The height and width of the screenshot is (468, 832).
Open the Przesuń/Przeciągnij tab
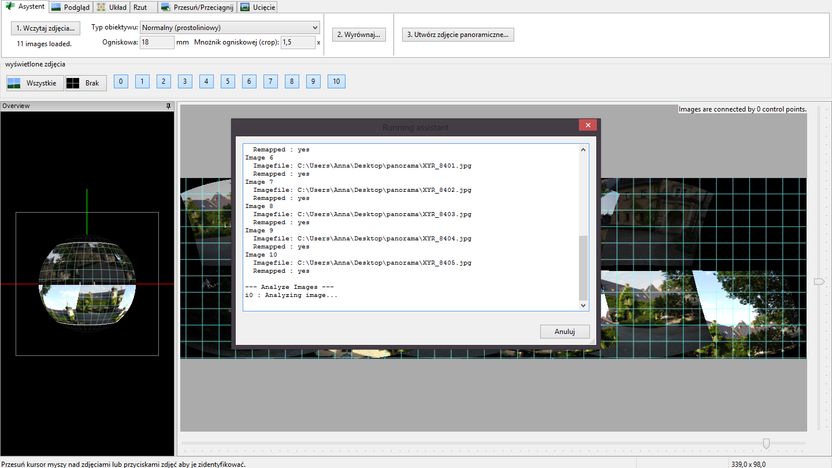(197, 7)
